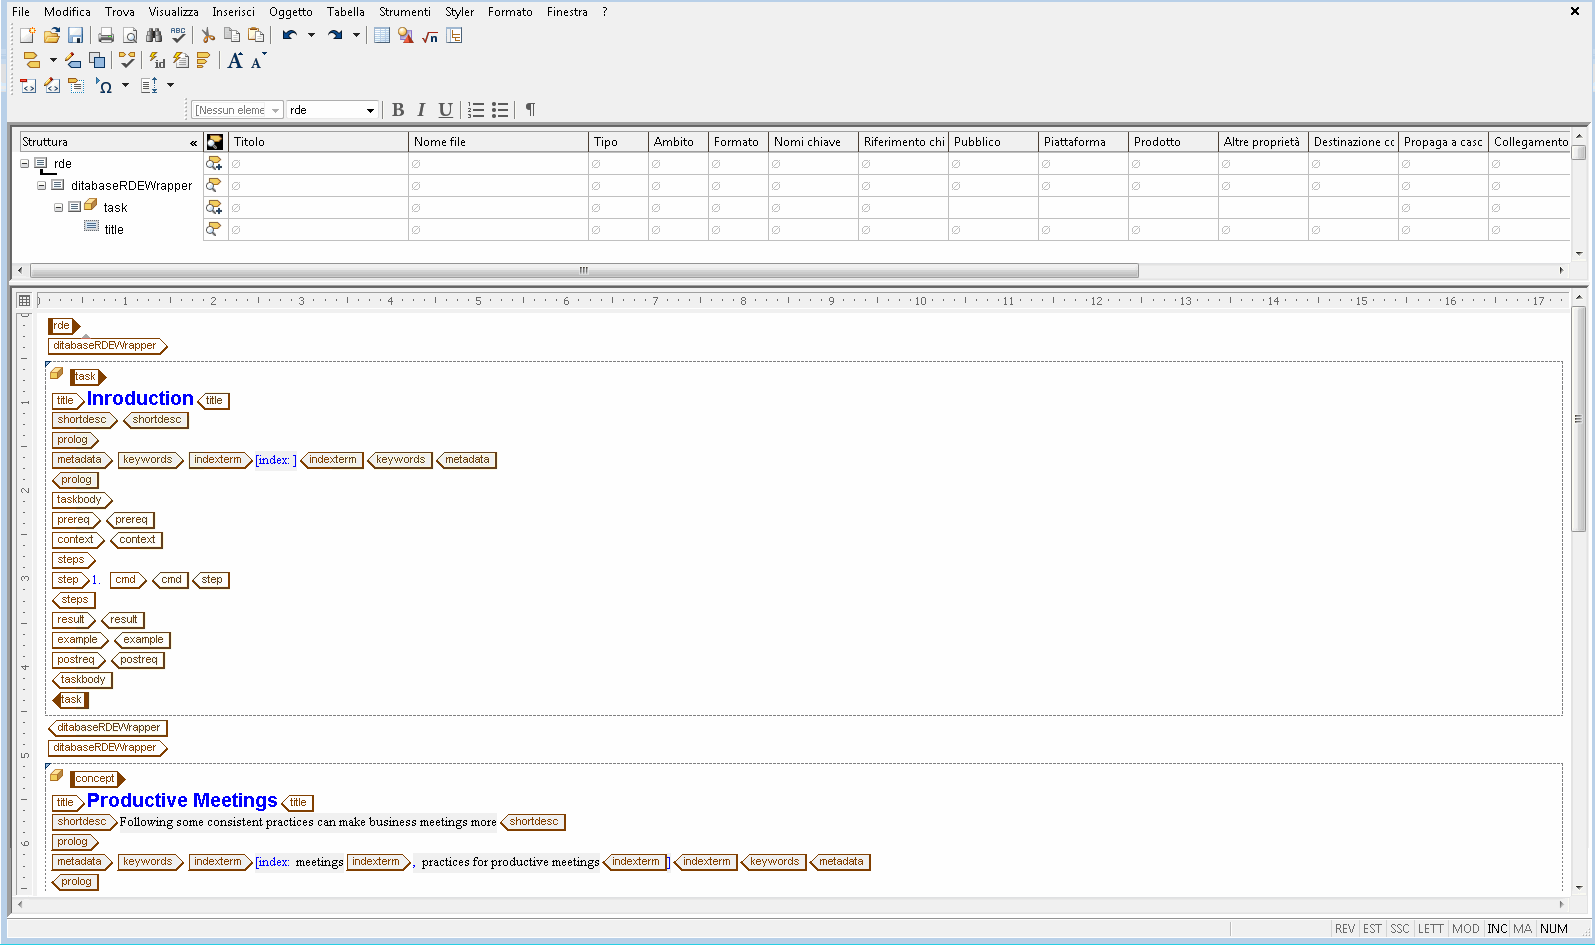The height and width of the screenshot is (945, 1595).
Task: Click the Piattaforma column header
Action: [1083, 142]
